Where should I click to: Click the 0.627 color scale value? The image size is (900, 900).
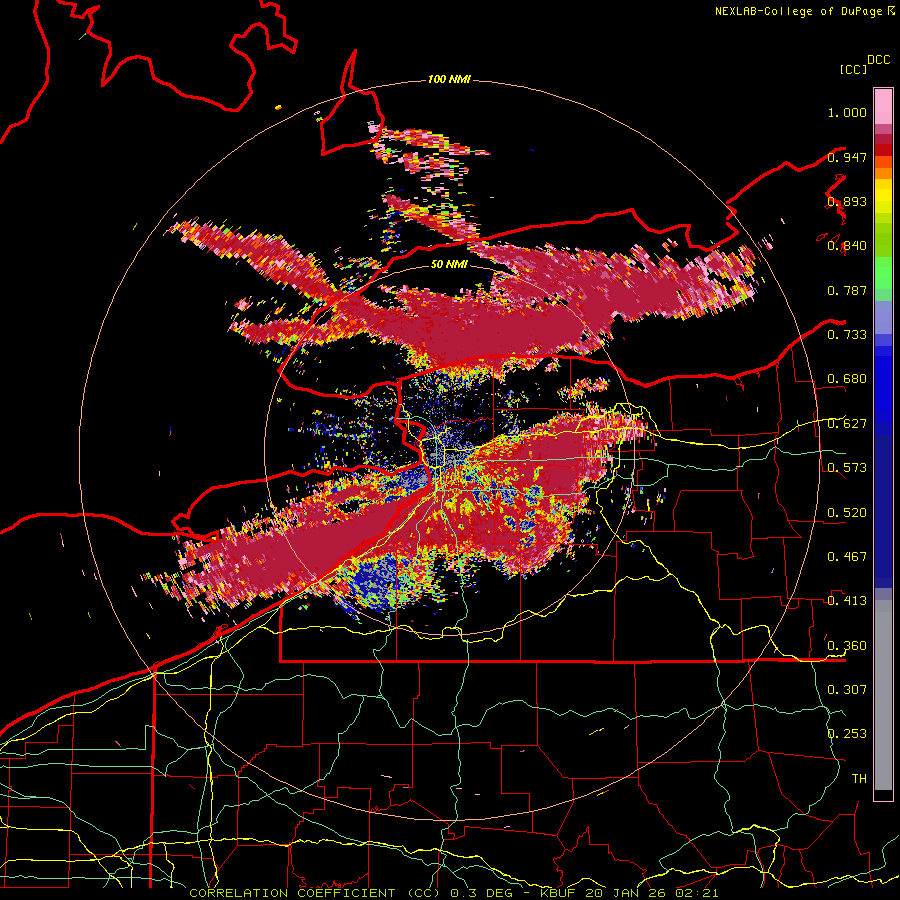(847, 424)
